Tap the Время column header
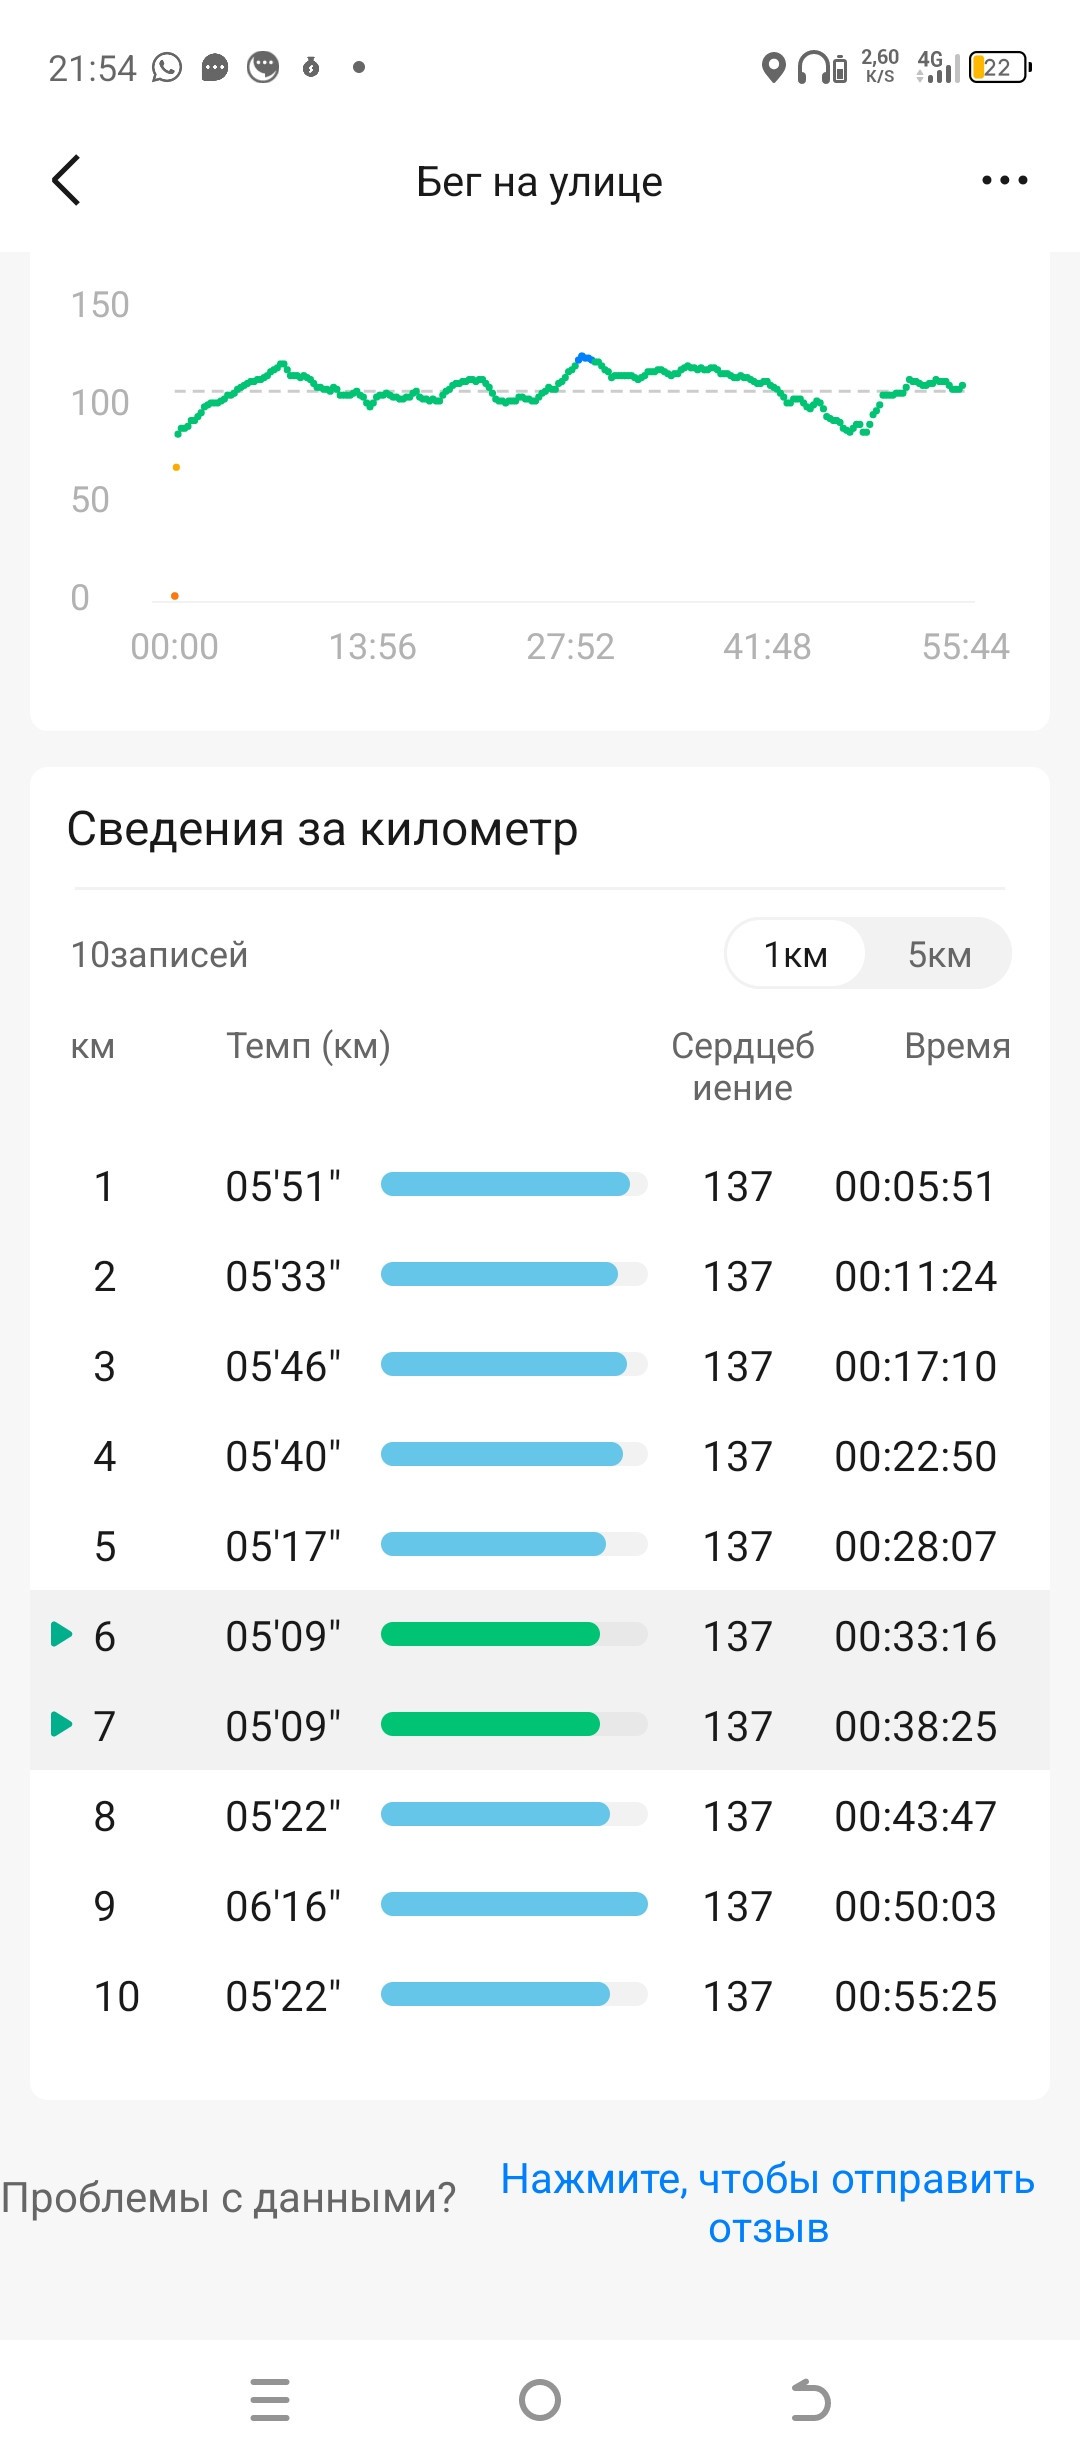 point(957,1046)
